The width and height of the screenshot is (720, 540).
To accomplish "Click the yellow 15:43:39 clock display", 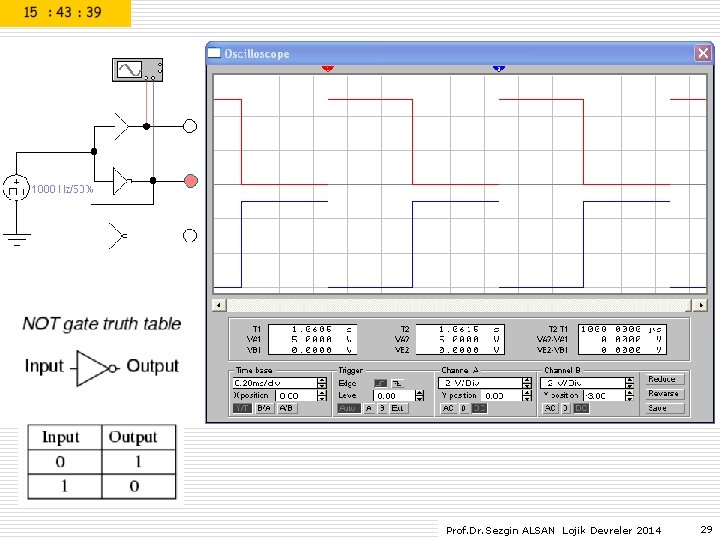I will pyautogui.click(x=65, y=13).
